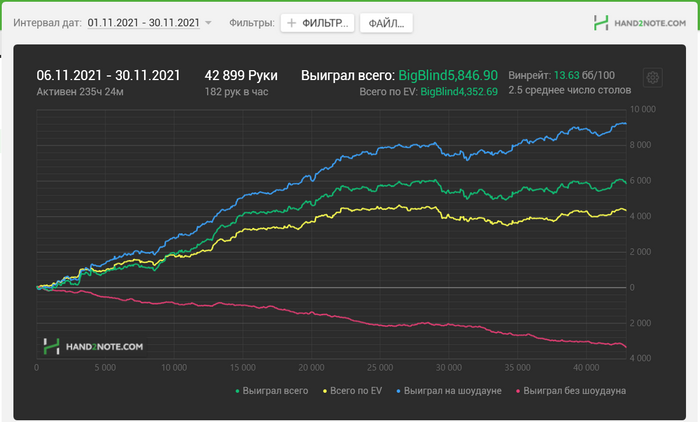The image size is (700, 422).
Task: Add a filter with the ФИЛЬТР button
Action: (317, 23)
